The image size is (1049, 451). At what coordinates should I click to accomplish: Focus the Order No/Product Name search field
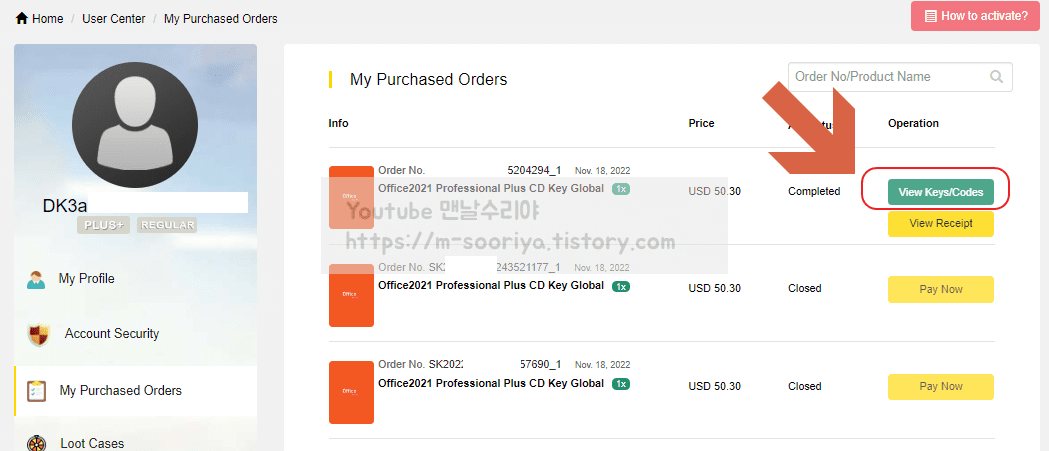pyautogui.click(x=900, y=77)
